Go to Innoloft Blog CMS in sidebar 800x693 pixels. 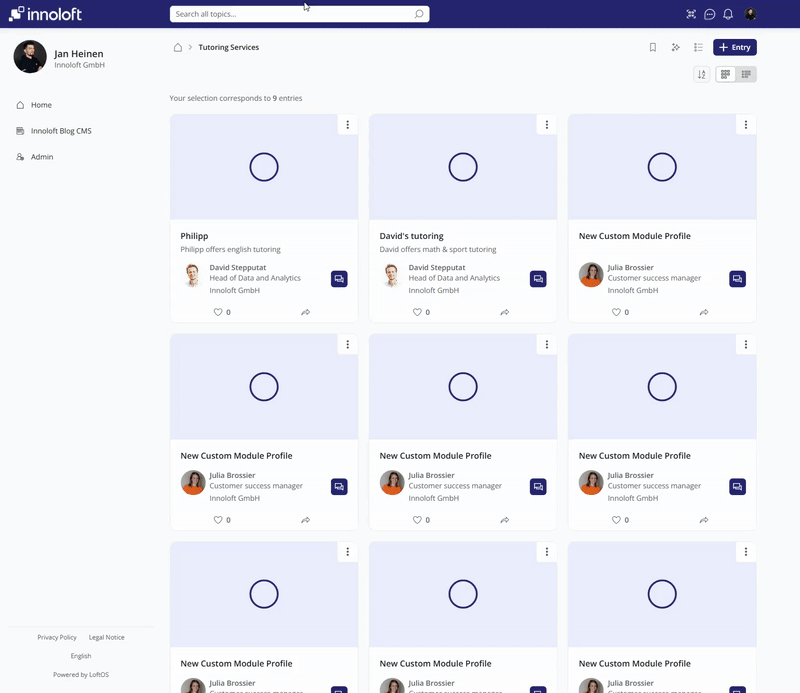tap(61, 131)
